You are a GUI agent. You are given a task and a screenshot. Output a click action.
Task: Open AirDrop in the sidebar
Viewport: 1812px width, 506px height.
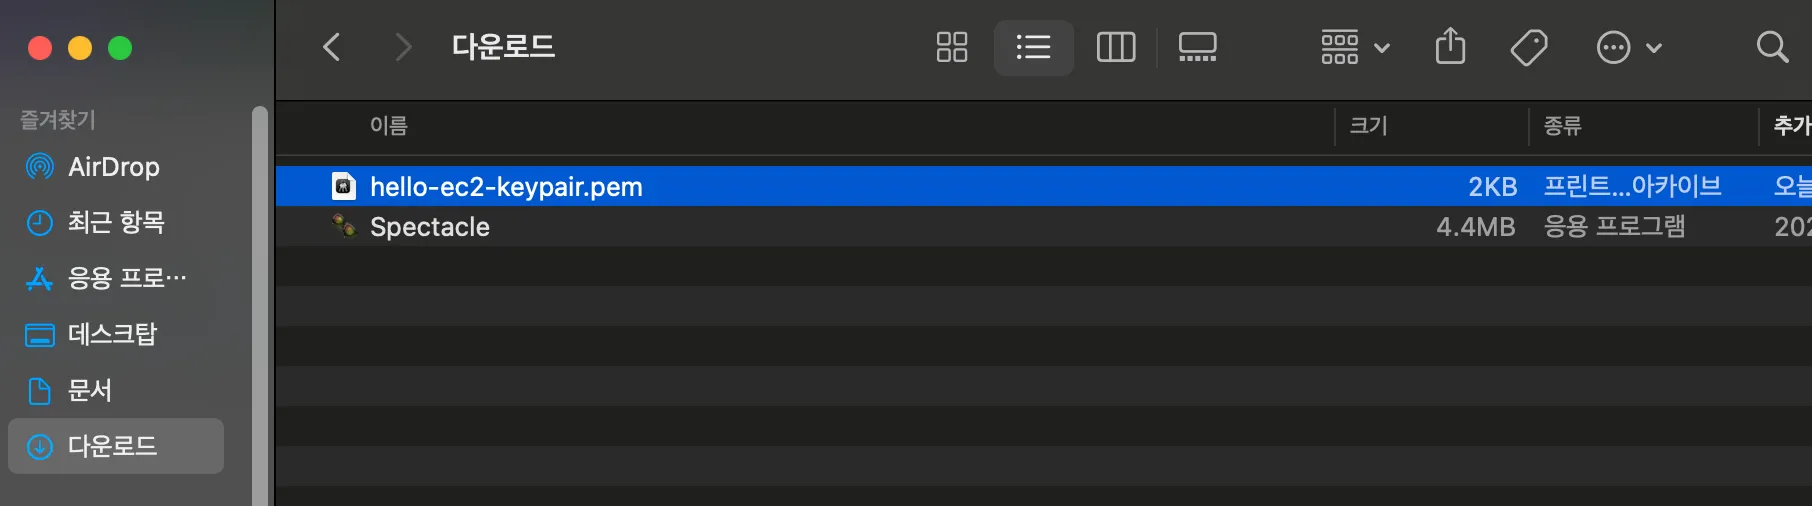[115, 167]
